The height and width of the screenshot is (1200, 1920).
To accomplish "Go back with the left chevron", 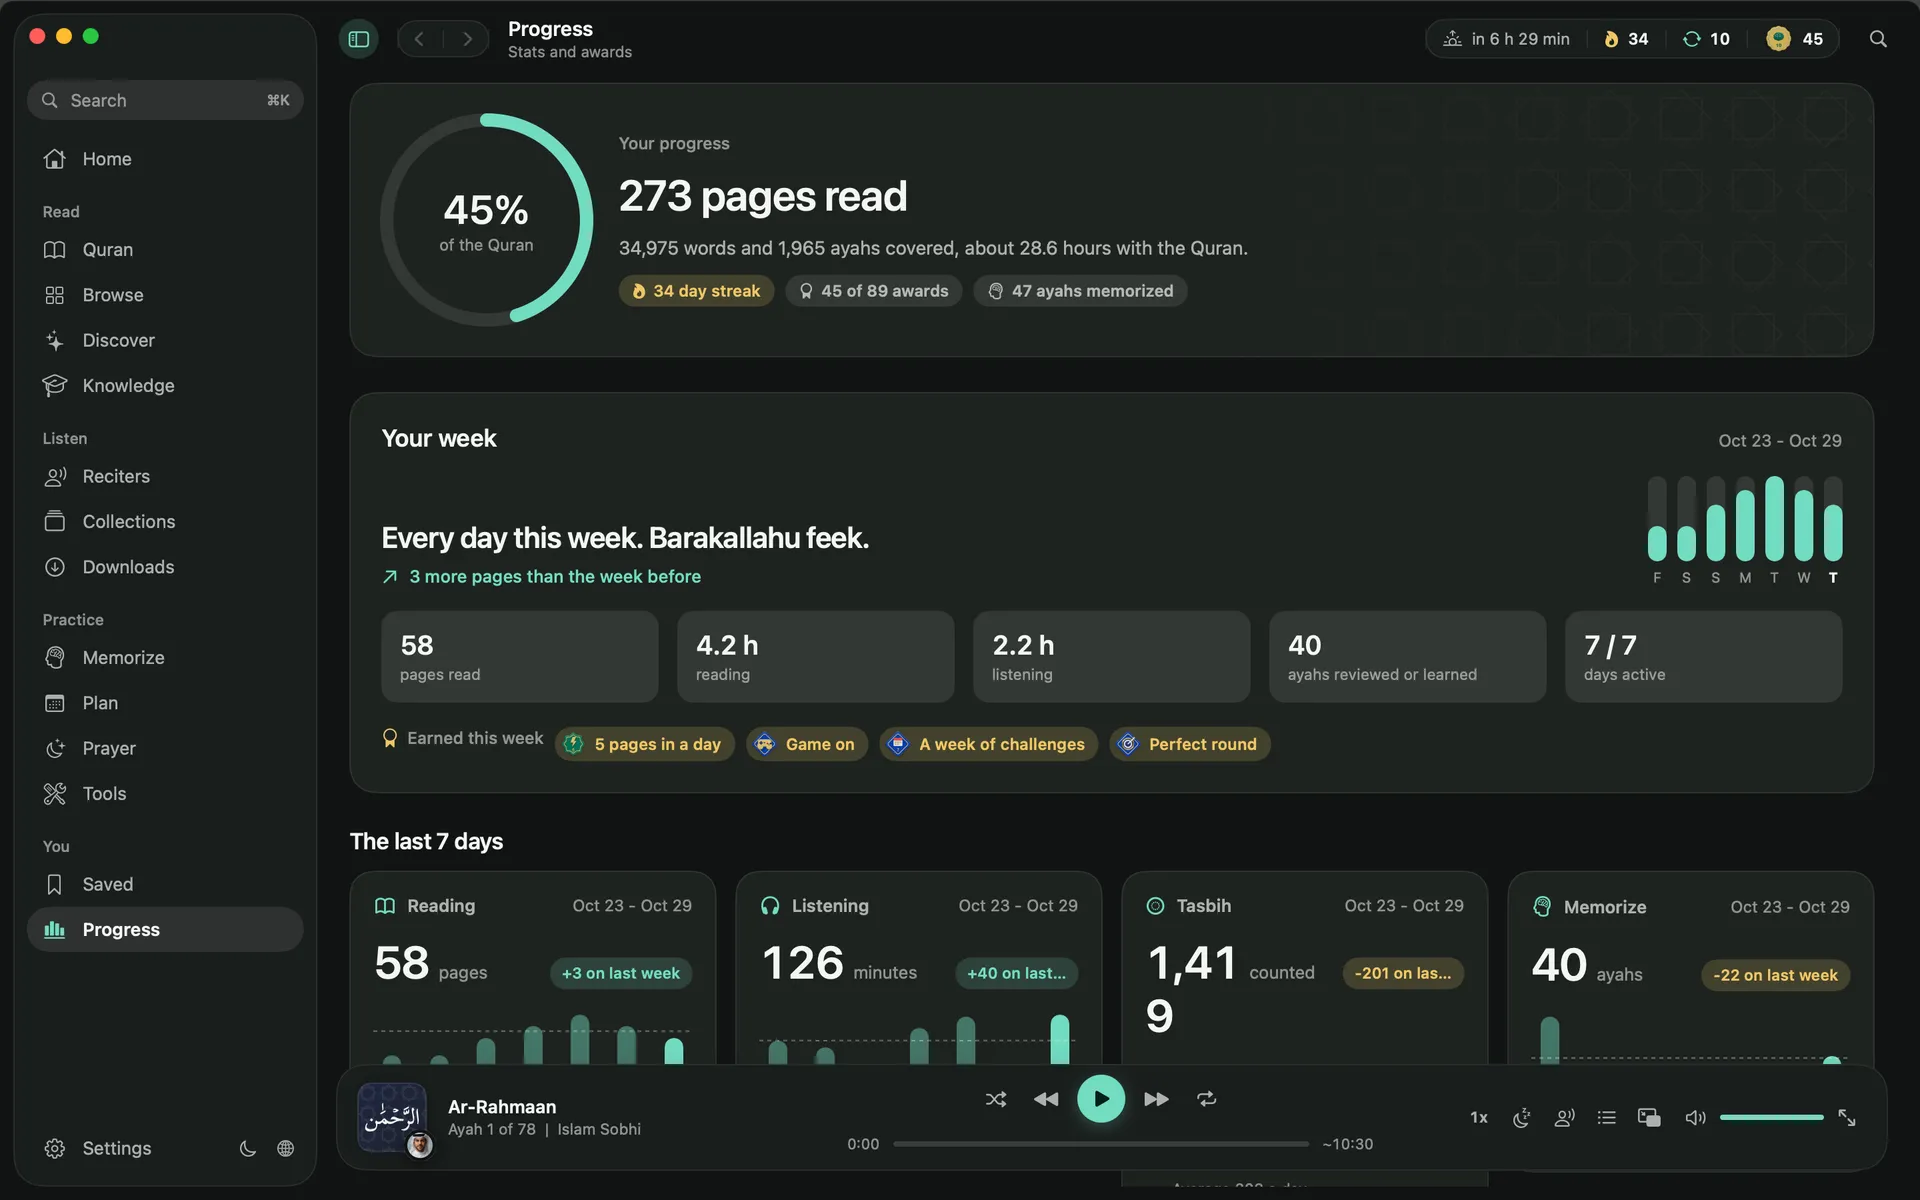I will (x=420, y=39).
